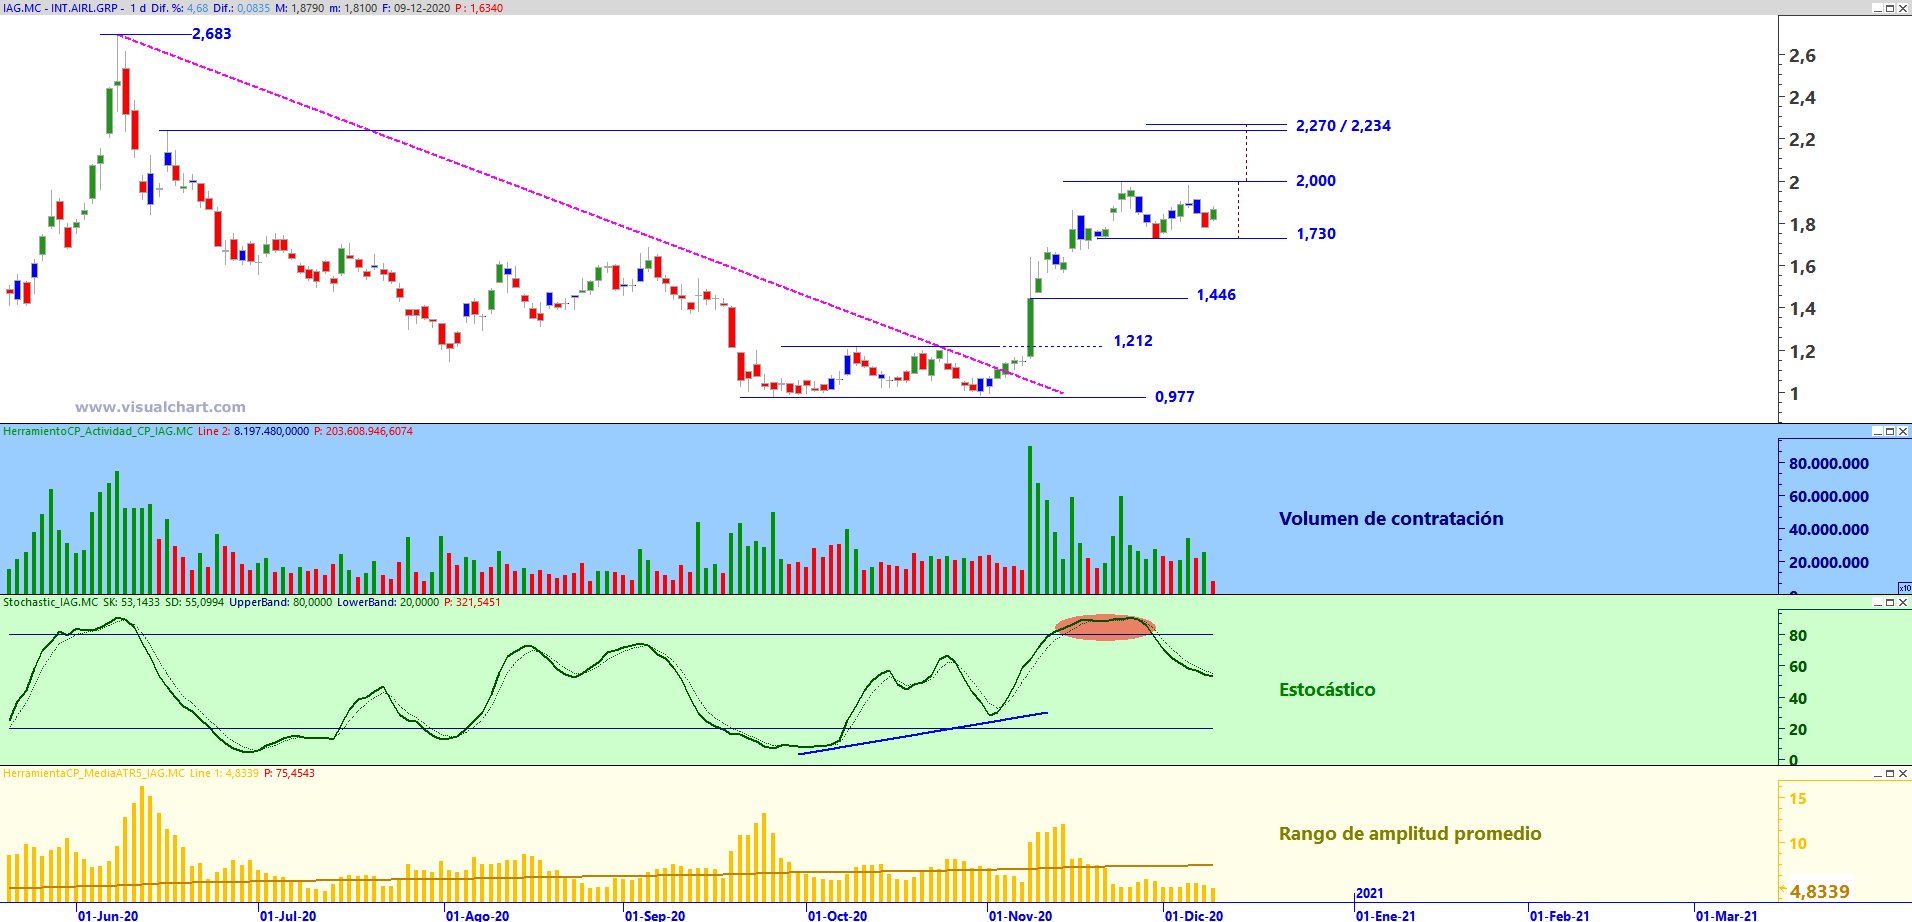Screen dimensions: 1912x922
Task: Select the 1,730 support level label
Action: (1316, 234)
